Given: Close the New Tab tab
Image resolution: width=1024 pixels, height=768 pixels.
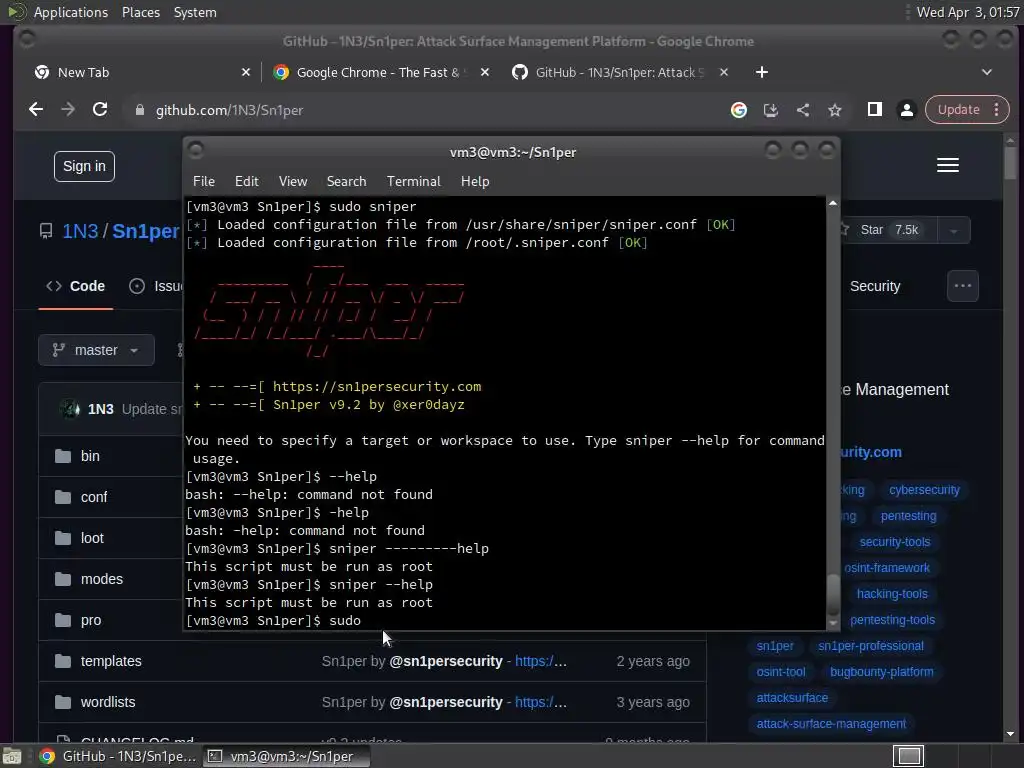Looking at the screenshot, I should click(246, 72).
